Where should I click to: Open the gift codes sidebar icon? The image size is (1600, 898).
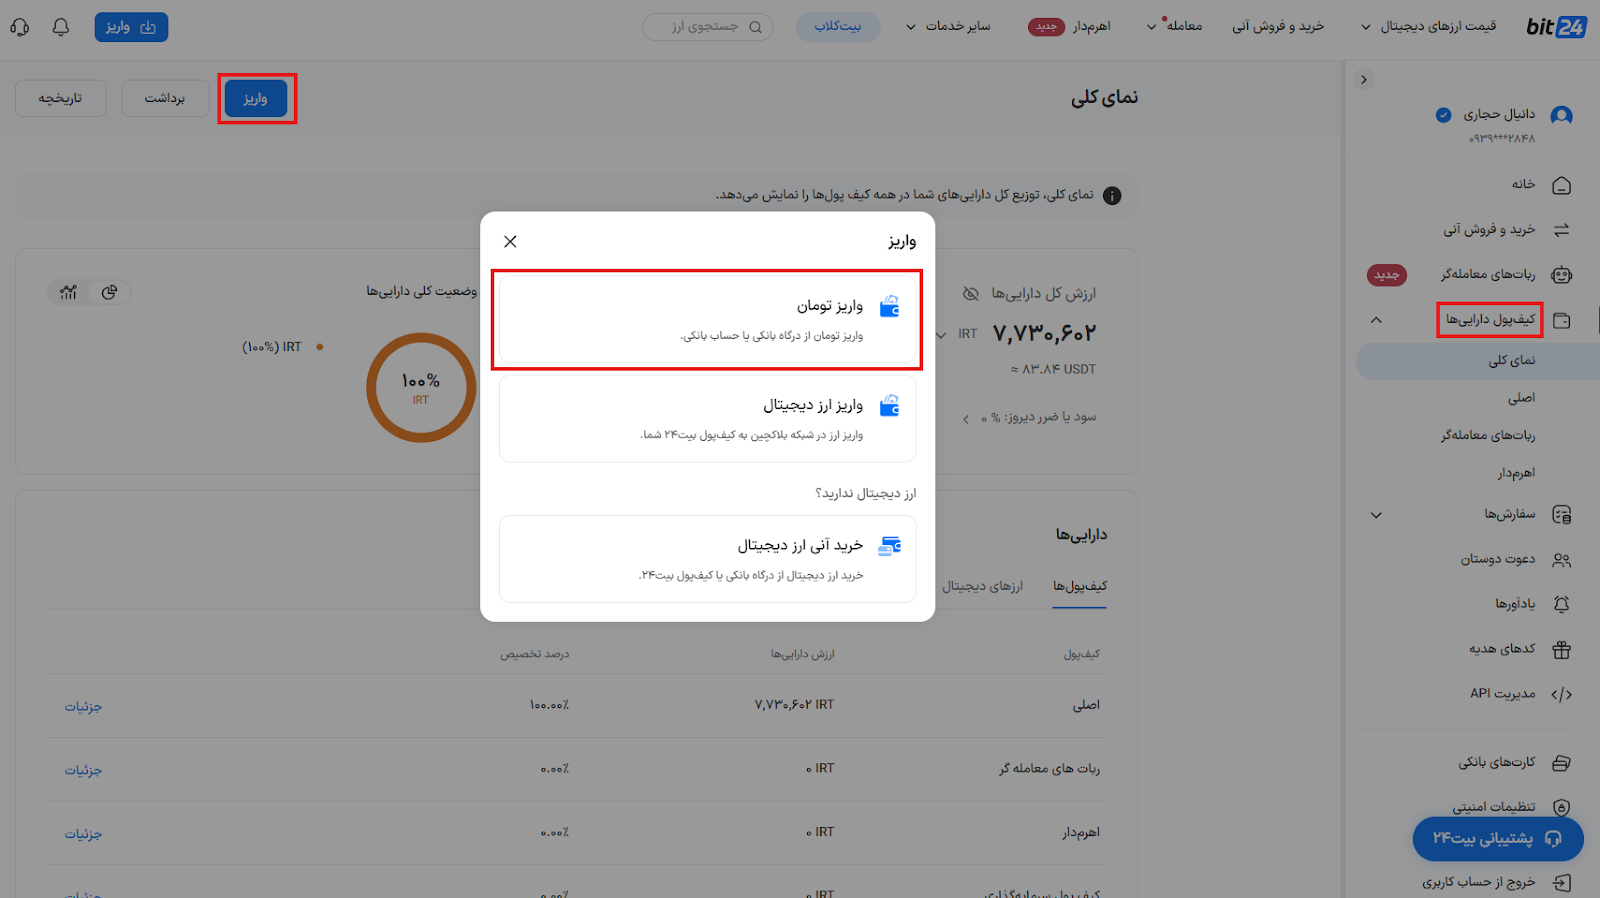click(1561, 650)
